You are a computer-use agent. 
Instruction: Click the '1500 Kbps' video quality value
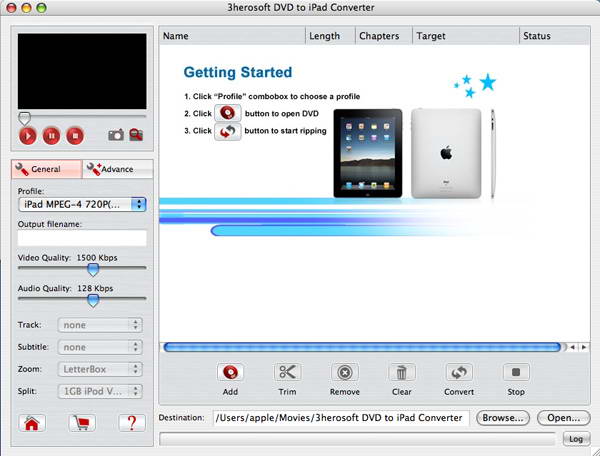coord(97,258)
